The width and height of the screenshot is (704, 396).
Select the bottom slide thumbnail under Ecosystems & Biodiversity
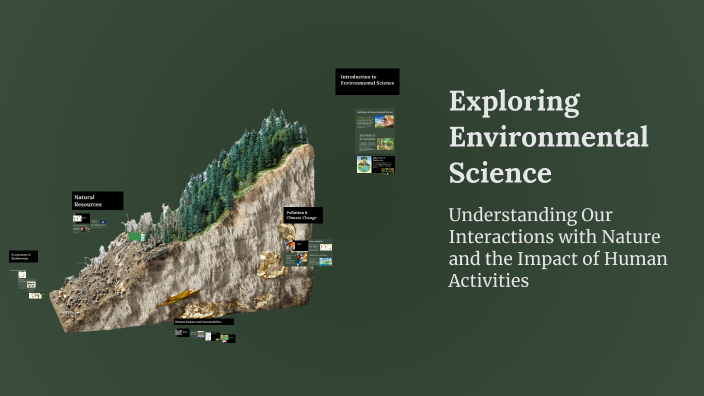coord(36,295)
